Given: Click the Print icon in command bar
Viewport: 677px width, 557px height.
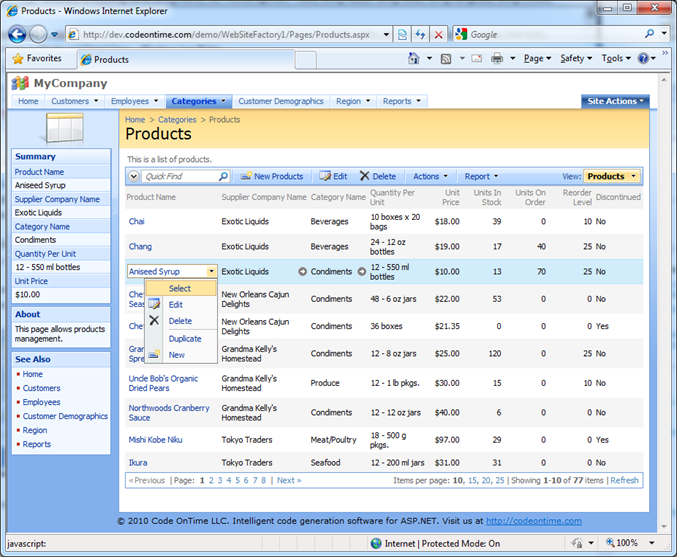Looking at the screenshot, I should tap(497, 59).
